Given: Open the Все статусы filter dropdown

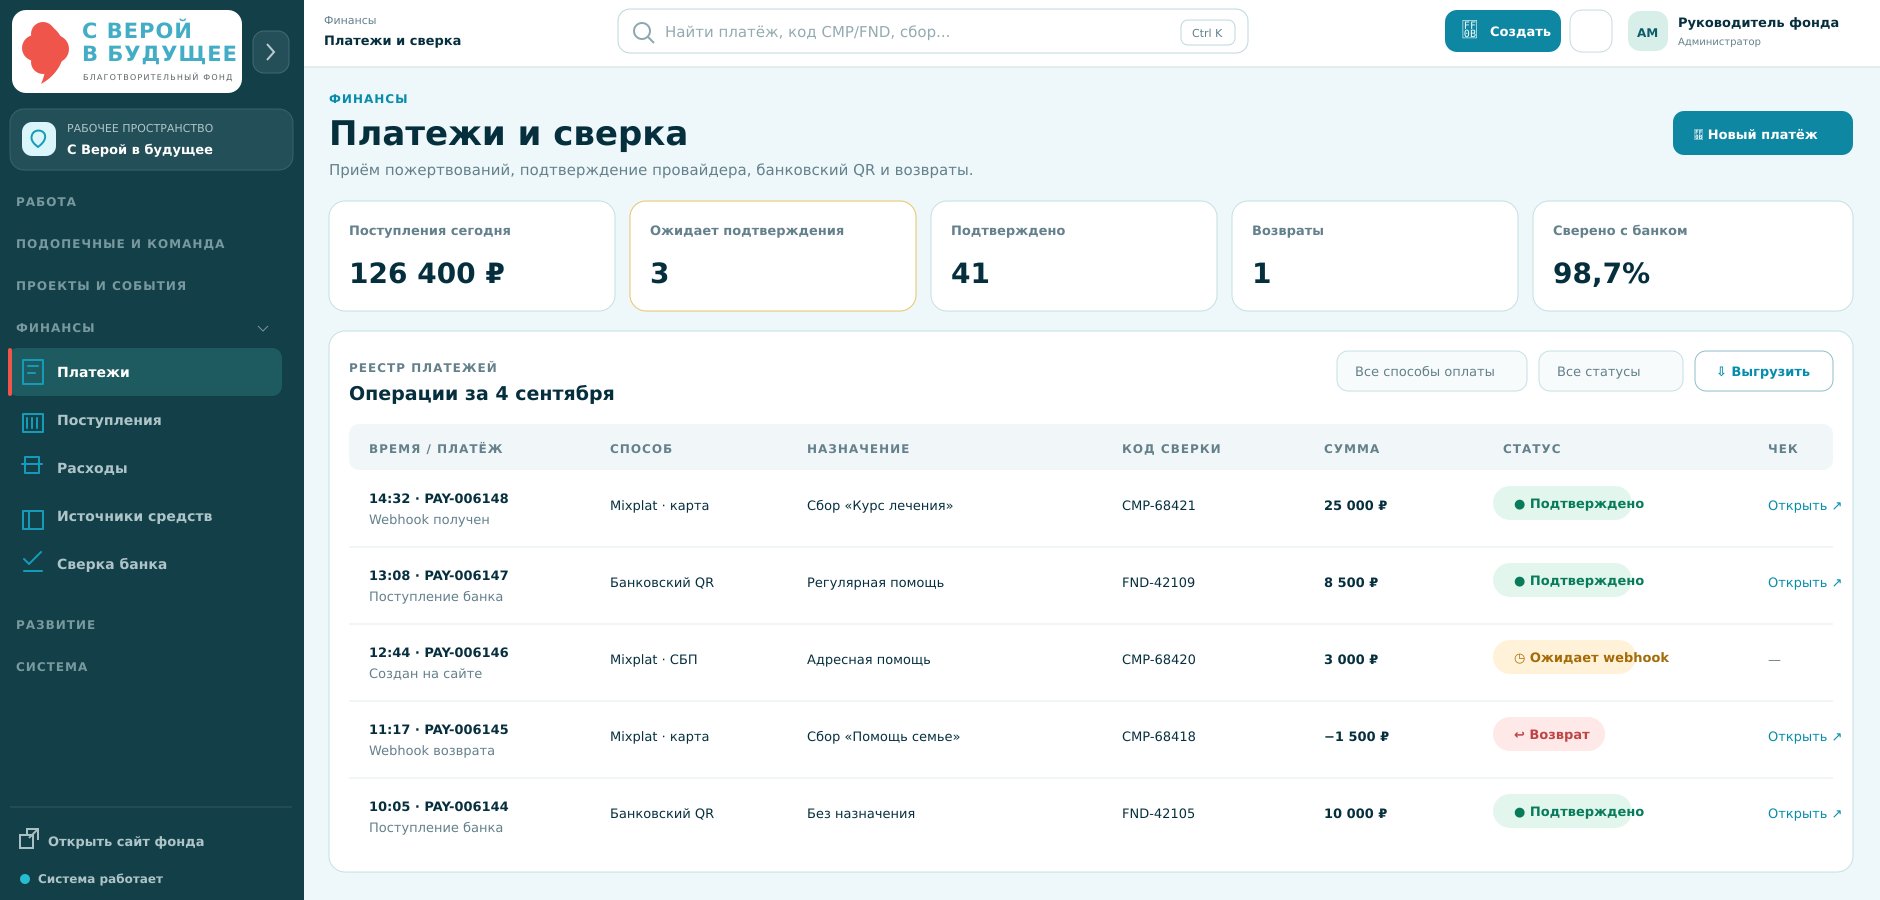Looking at the screenshot, I should [1610, 371].
